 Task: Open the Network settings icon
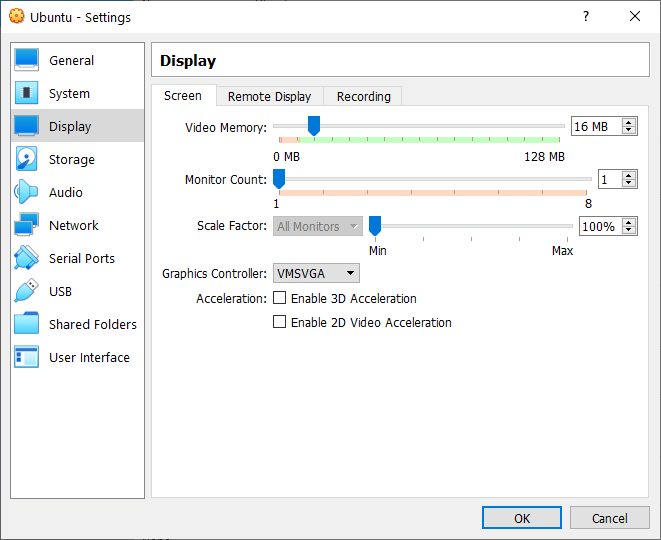coord(27,225)
